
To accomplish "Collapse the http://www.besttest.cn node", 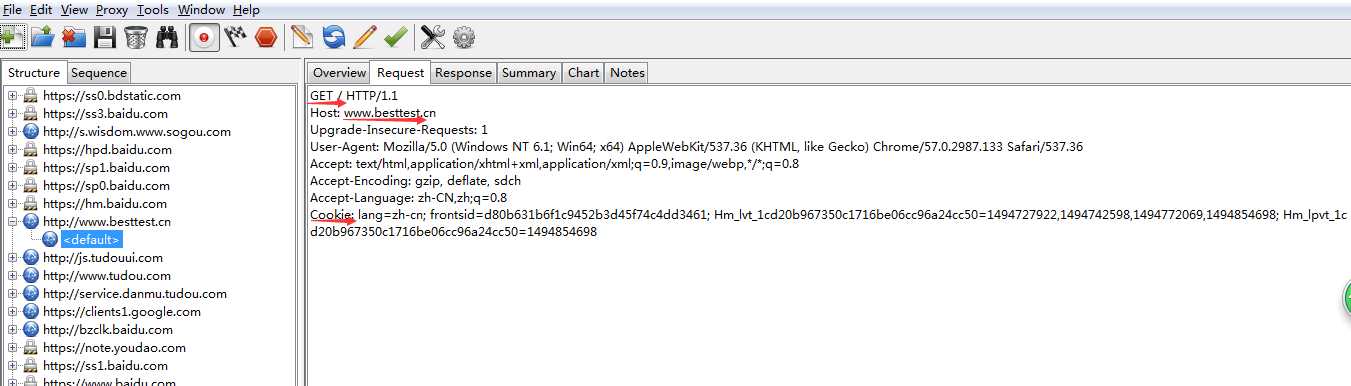I will (x=13, y=221).
